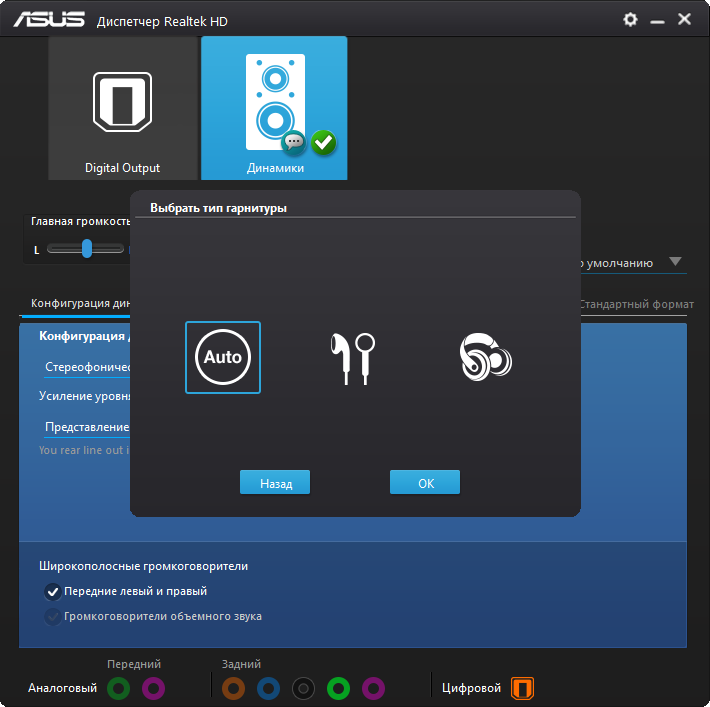Select the Digital Output device
The height and width of the screenshot is (707, 710).
123,108
